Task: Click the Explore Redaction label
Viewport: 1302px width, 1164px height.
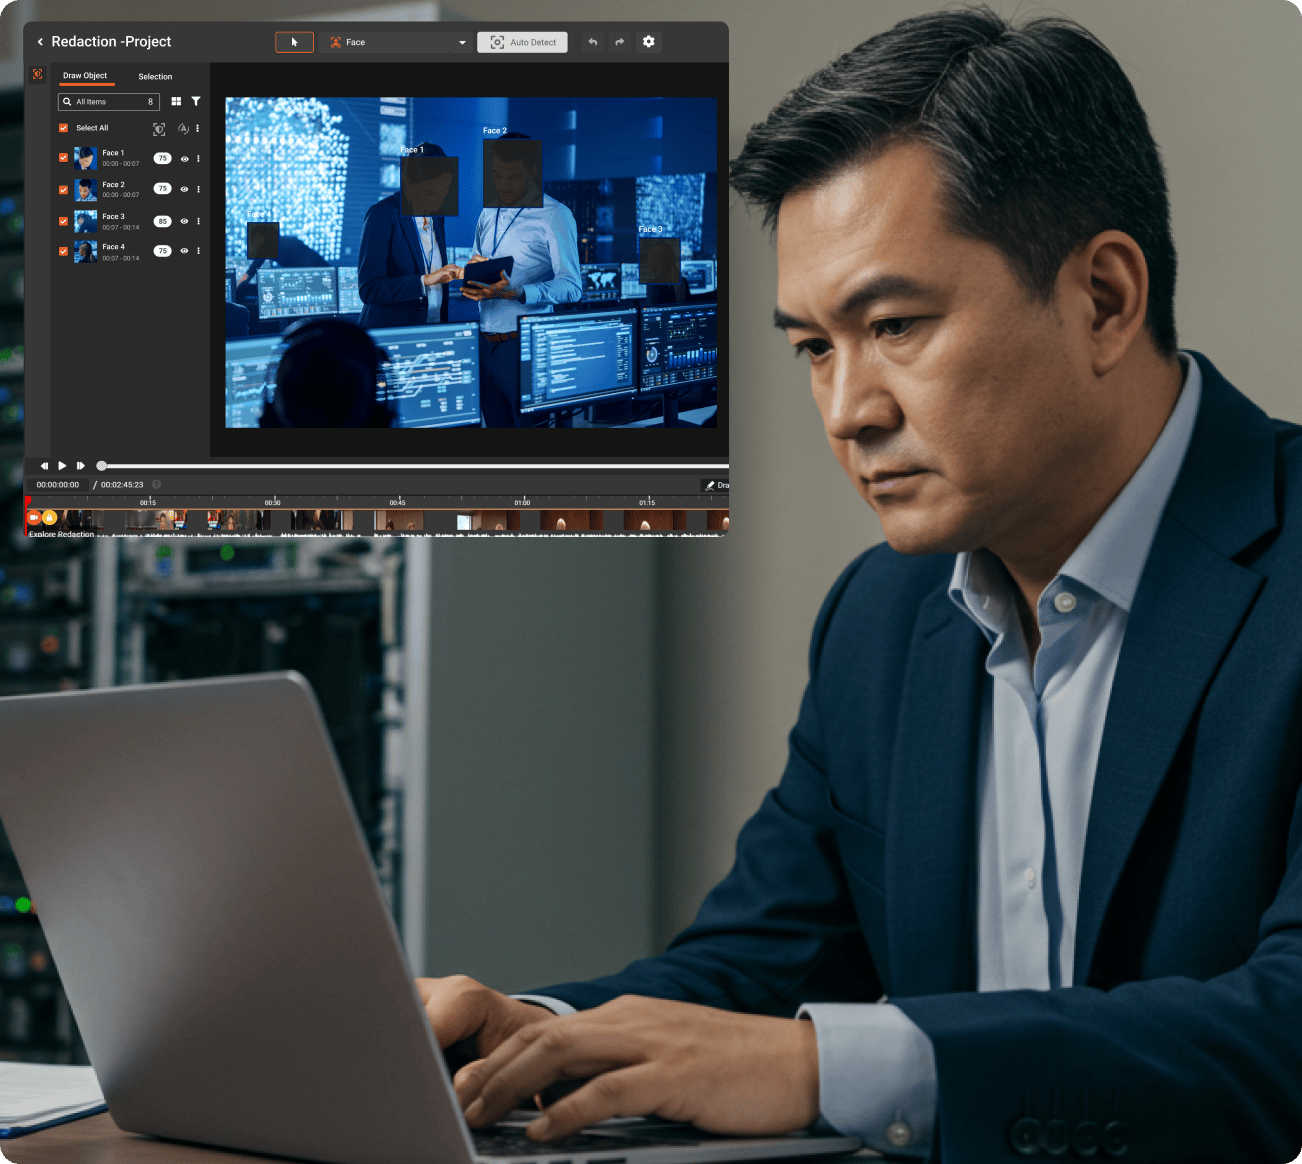Action: [62, 534]
